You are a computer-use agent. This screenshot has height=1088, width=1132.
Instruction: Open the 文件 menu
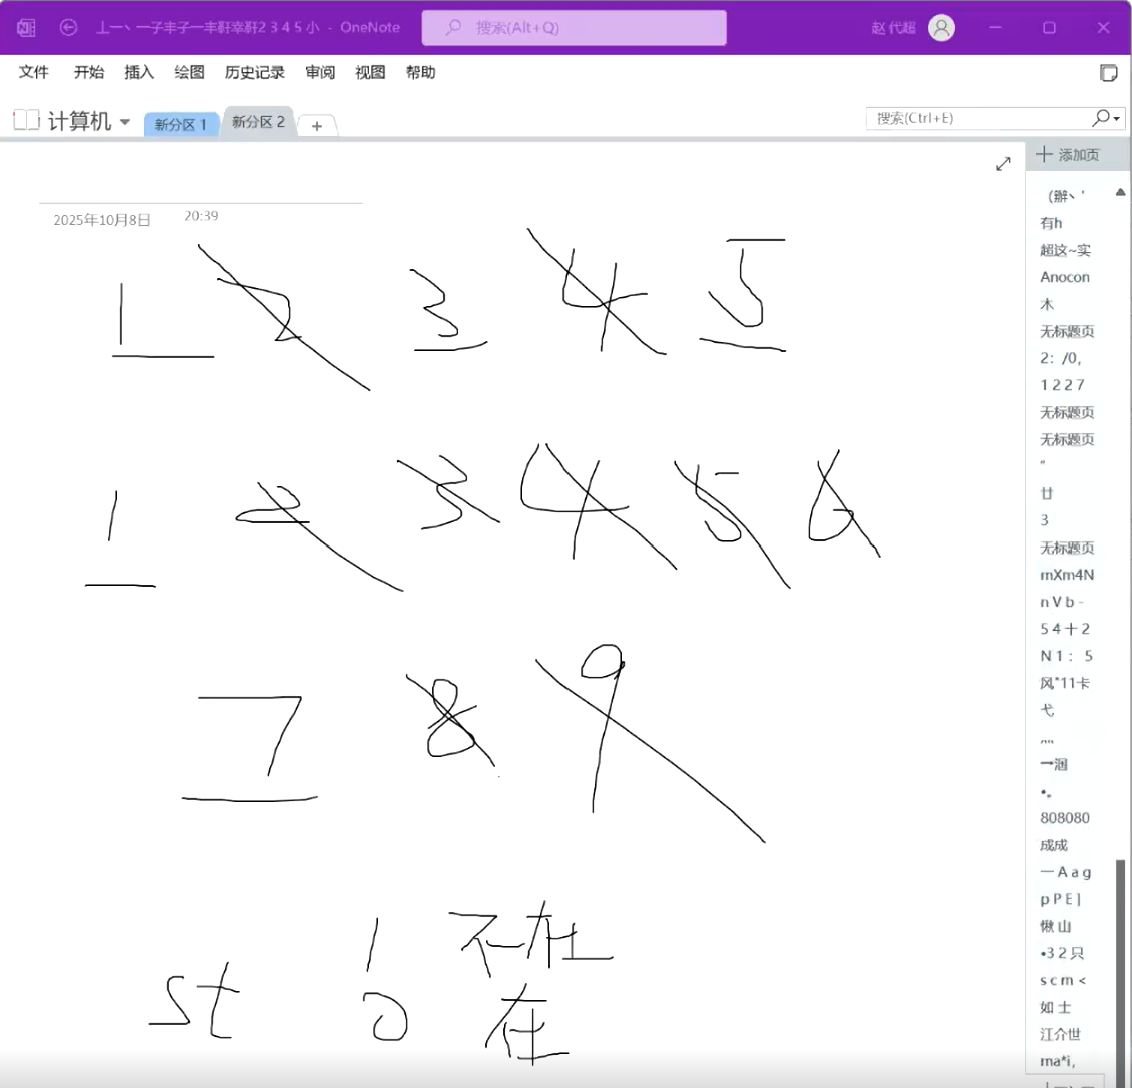click(x=34, y=72)
